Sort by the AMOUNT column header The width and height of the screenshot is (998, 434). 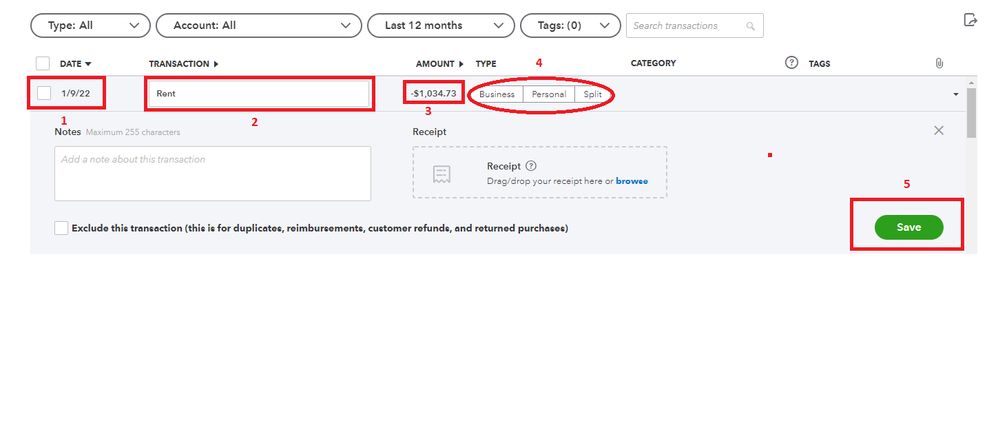[440, 64]
